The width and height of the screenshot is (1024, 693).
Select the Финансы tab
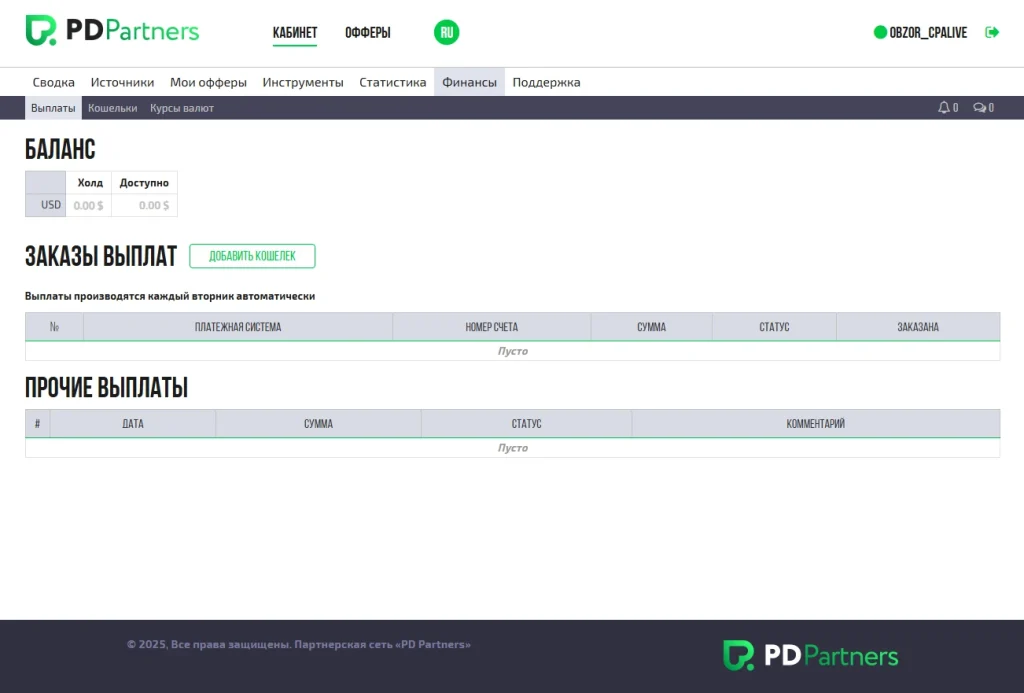tap(470, 82)
